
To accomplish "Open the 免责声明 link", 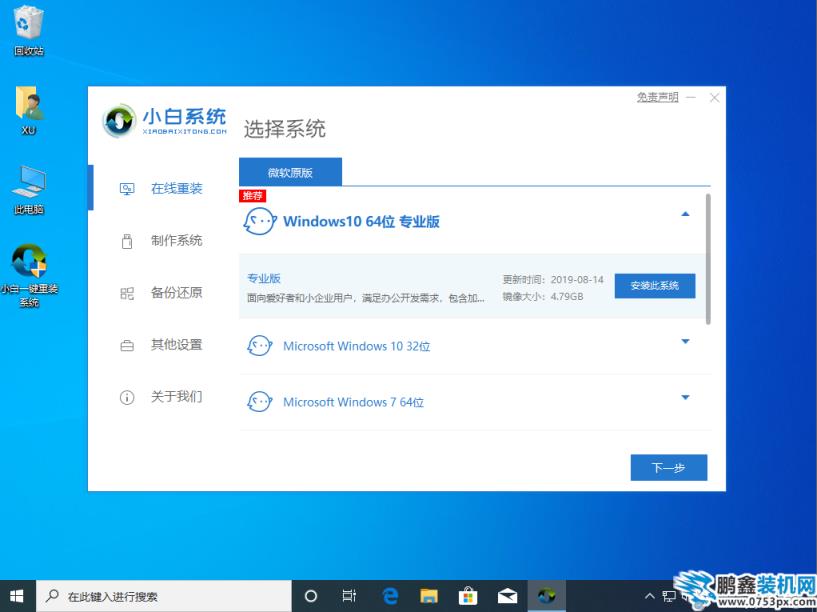I will (658, 97).
